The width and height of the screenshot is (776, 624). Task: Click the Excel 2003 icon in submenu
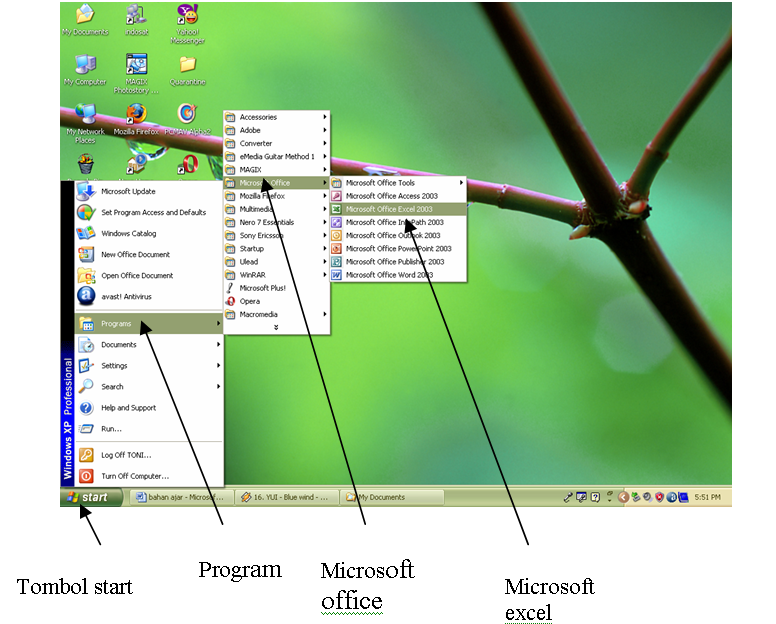pos(337,209)
